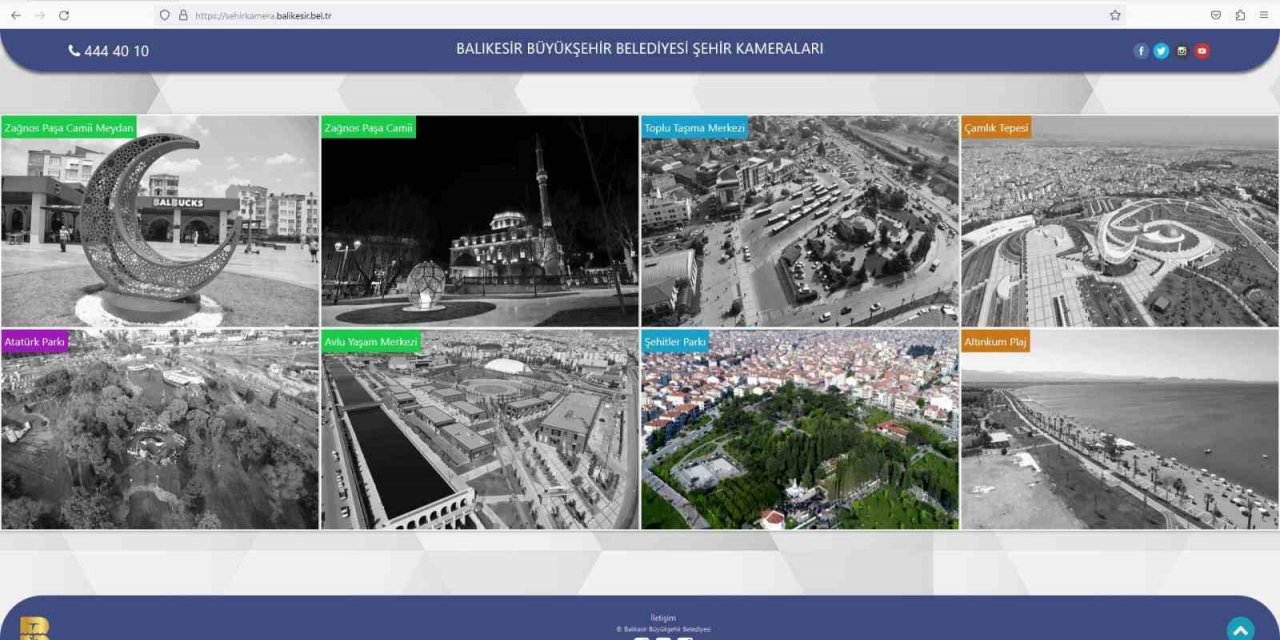Open the Instagram icon in the header

(x=1182, y=50)
